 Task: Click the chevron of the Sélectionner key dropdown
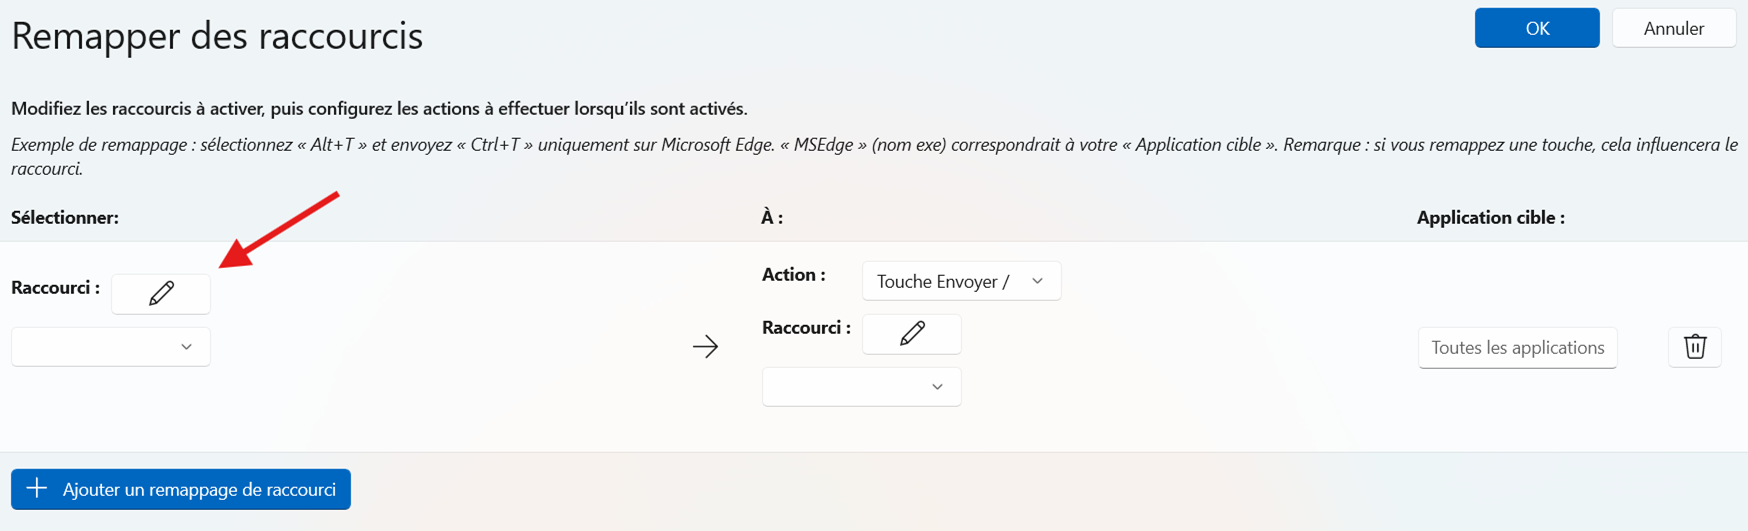point(186,347)
